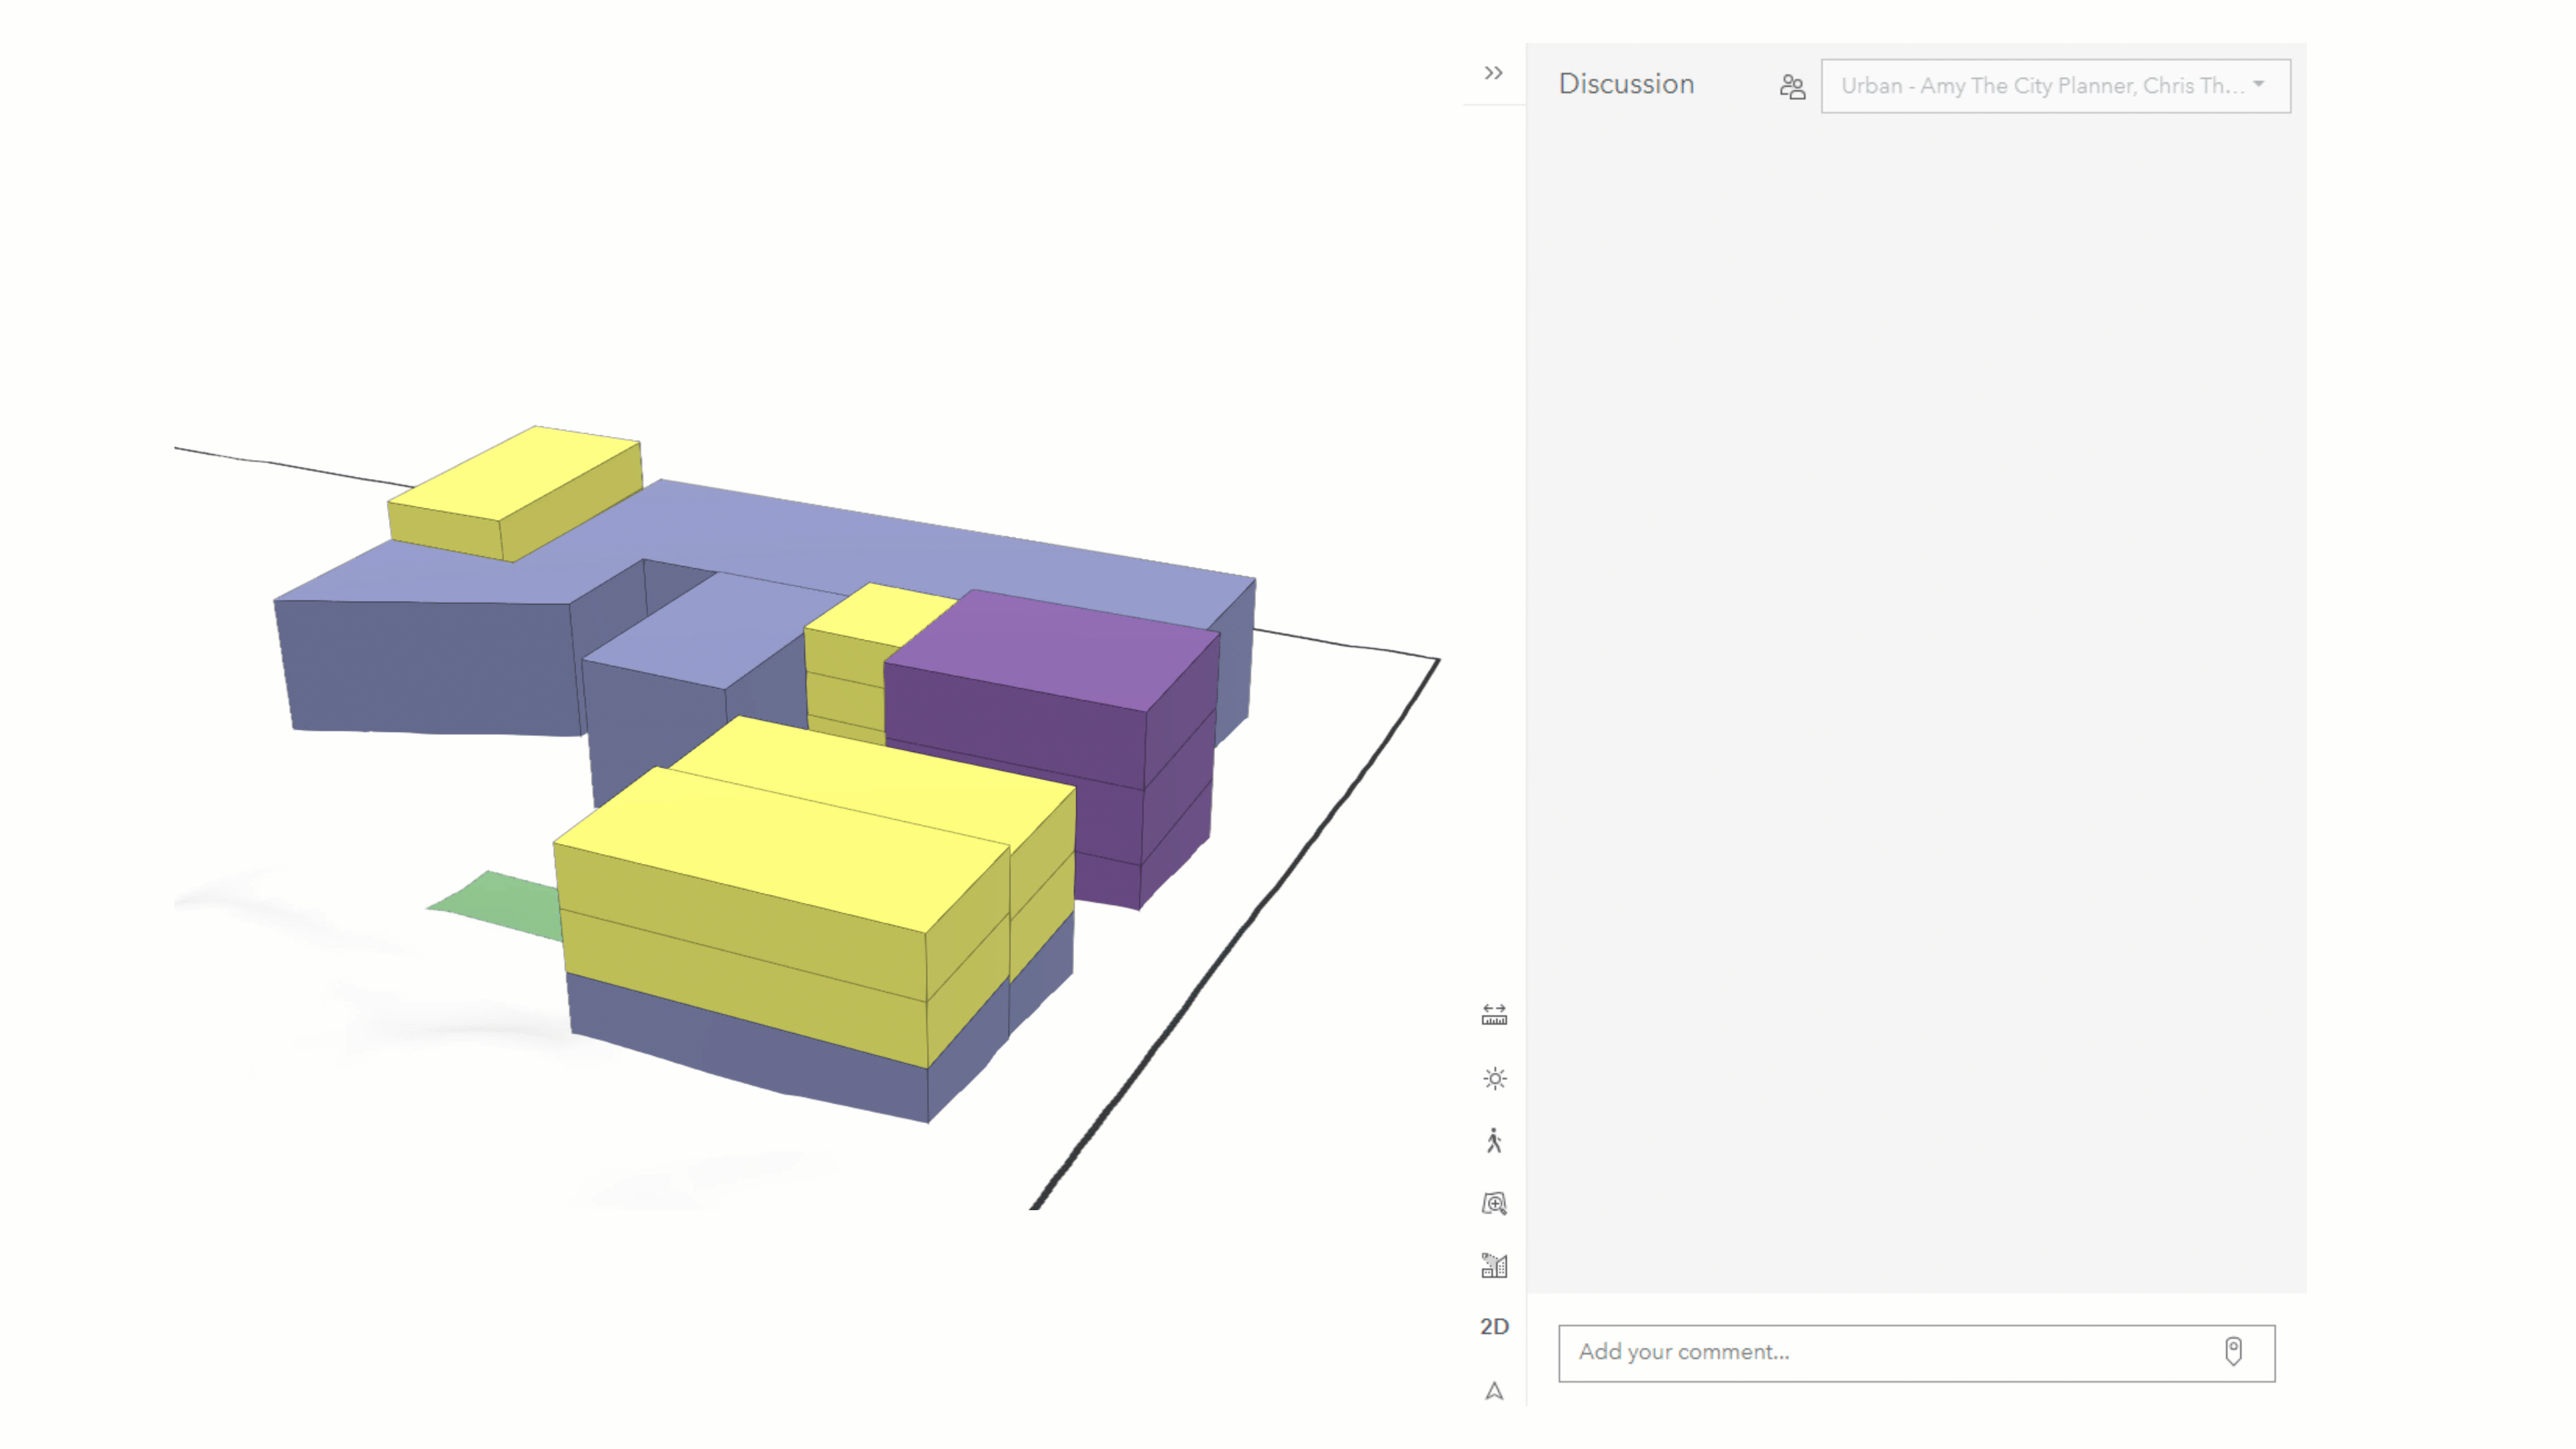Collapse the Discussion panel with double chevron

pyautogui.click(x=1493, y=72)
